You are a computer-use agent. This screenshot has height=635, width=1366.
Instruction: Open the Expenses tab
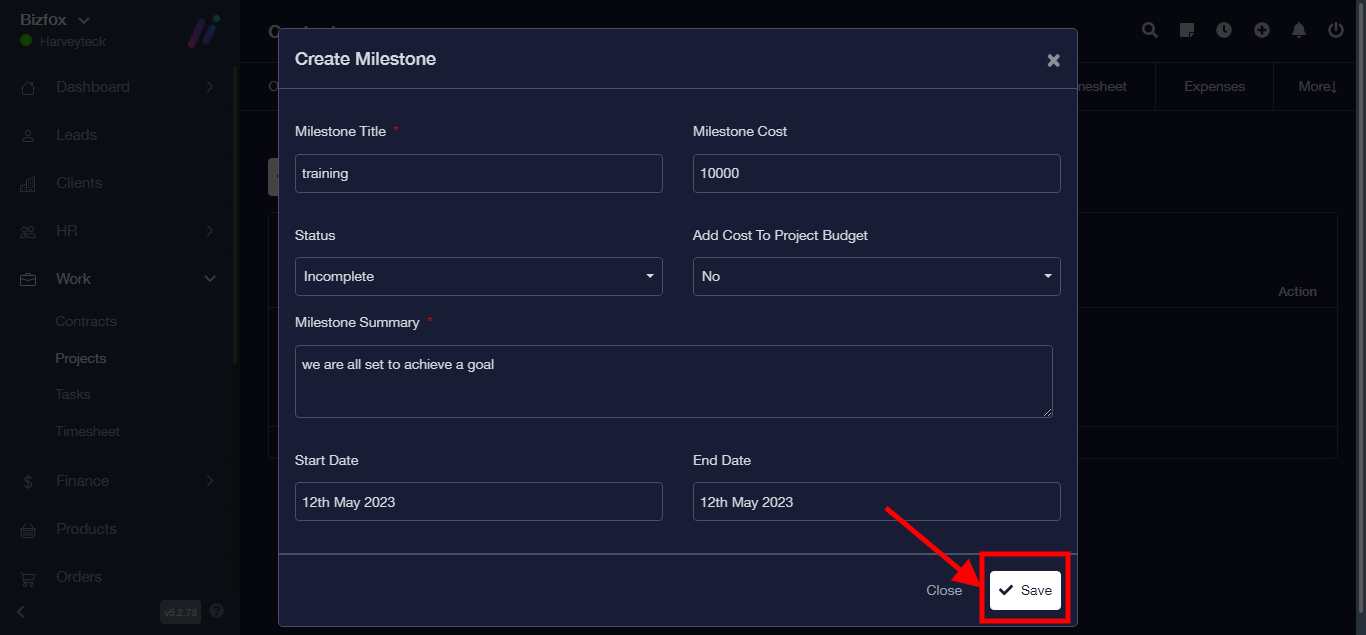[1214, 87]
